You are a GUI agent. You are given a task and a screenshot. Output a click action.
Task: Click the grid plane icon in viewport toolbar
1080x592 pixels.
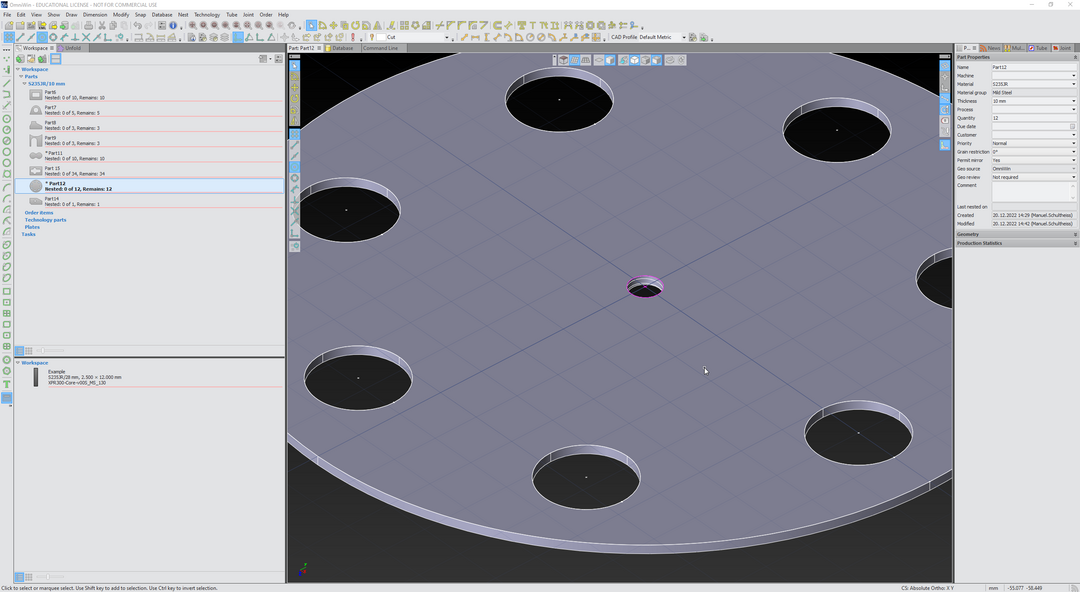[x=574, y=60]
